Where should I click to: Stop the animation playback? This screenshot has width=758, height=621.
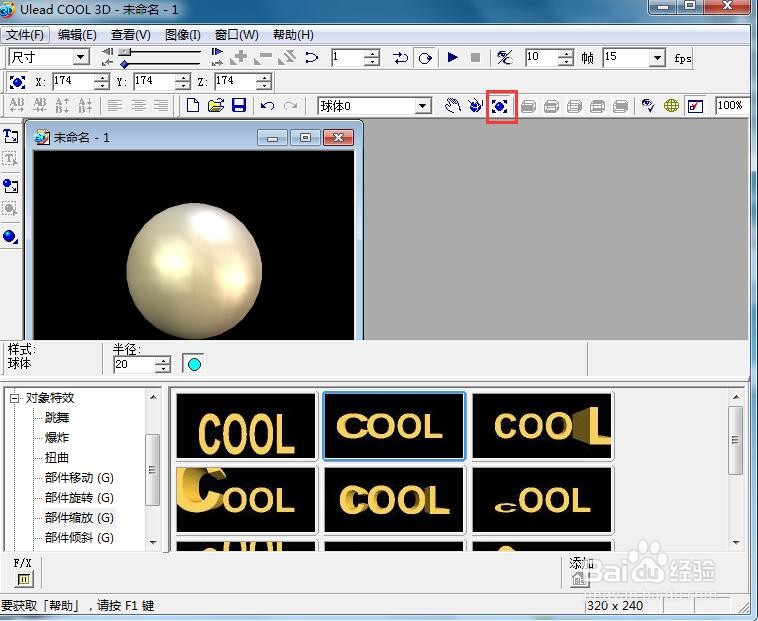click(x=475, y=58)
